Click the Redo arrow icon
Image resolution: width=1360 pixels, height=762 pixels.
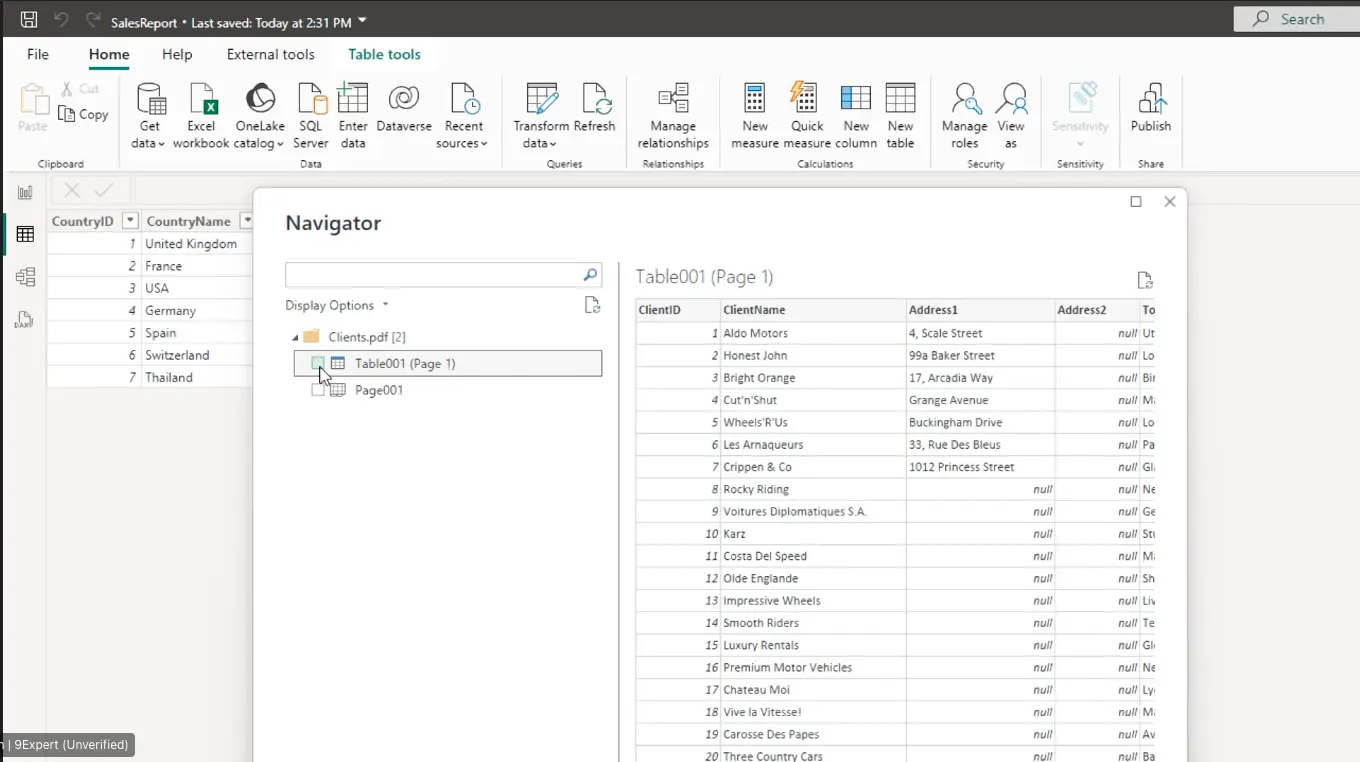click(x=93, y=19)
